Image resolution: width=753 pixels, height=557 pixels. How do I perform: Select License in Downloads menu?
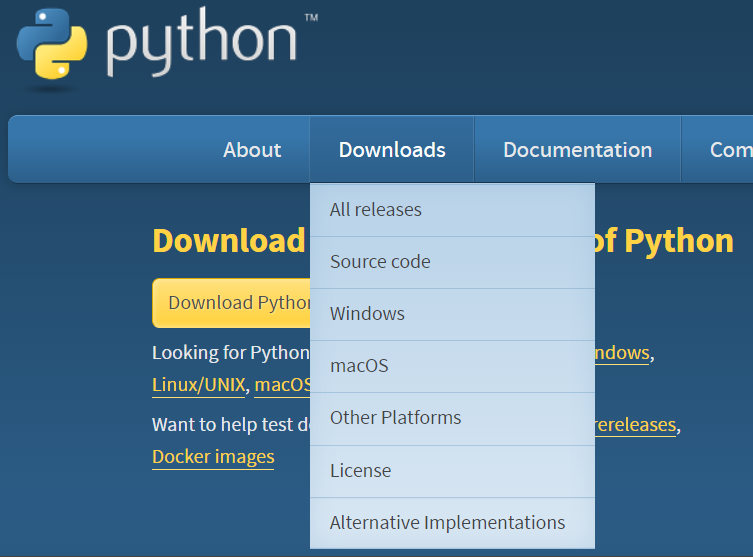click(x=452, y=471)
